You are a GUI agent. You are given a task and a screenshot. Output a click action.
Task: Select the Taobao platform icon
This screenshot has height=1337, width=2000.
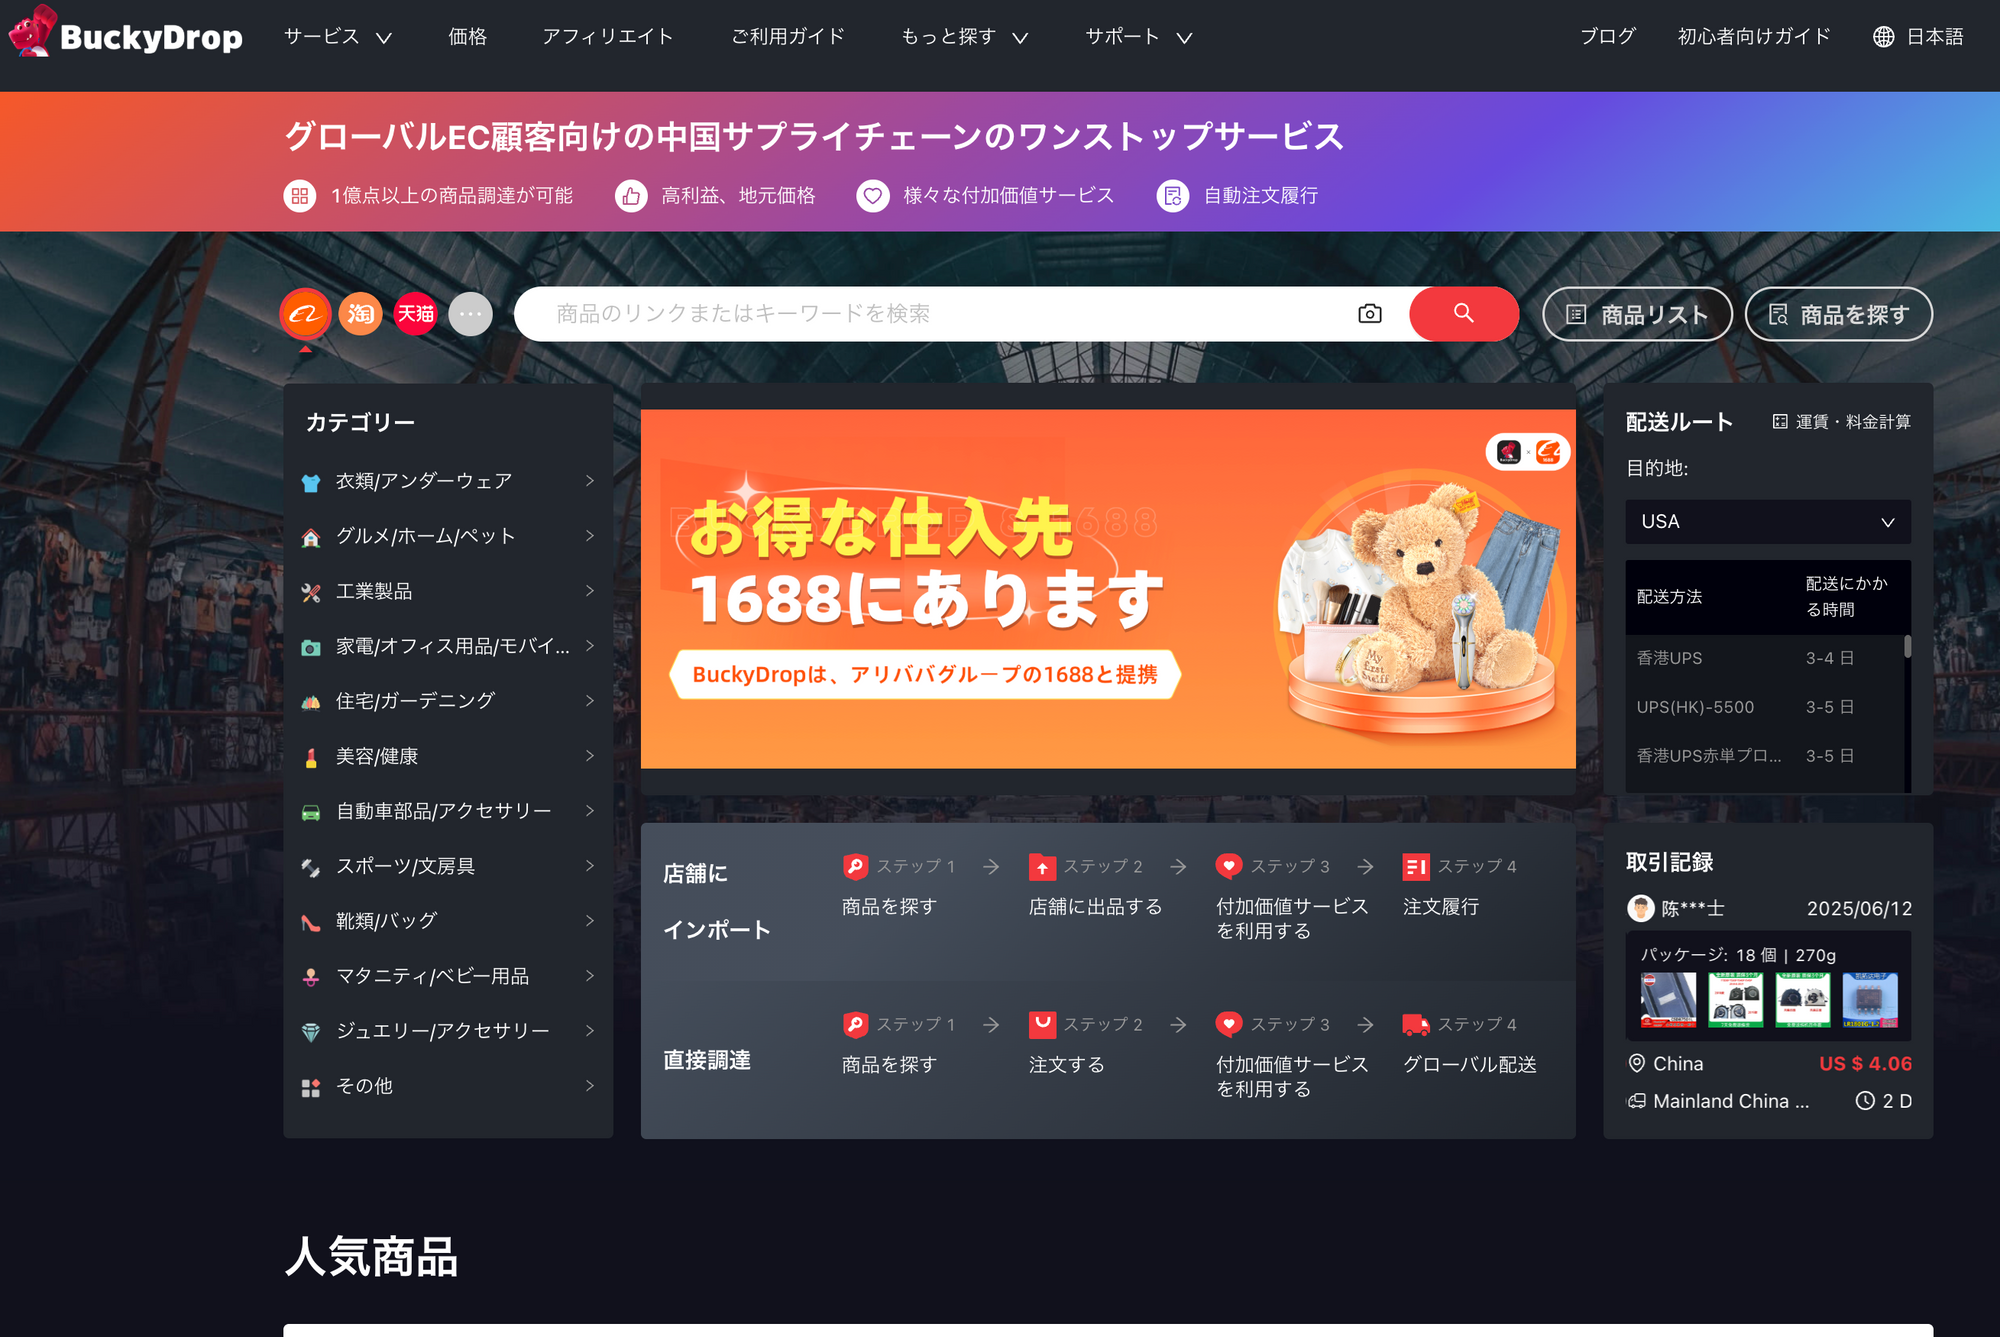(x=361, y=314)
